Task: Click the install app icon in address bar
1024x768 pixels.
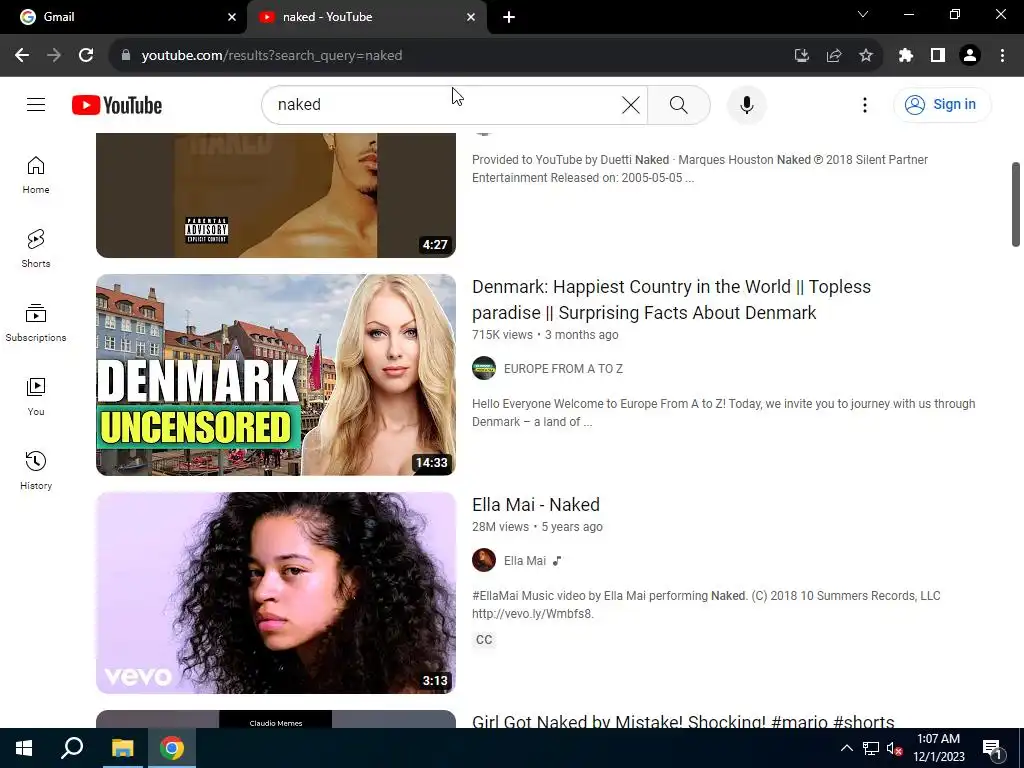Action: (801, 56)
